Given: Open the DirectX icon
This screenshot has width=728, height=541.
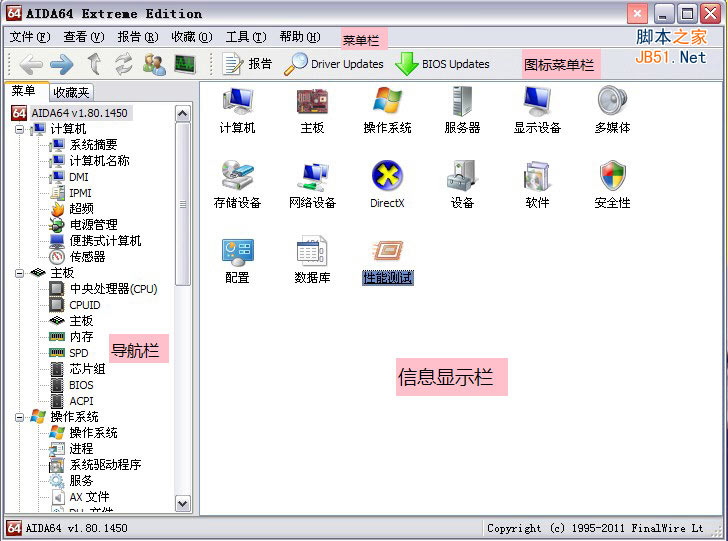Looking at the screenshot, I should click(387, 185).
